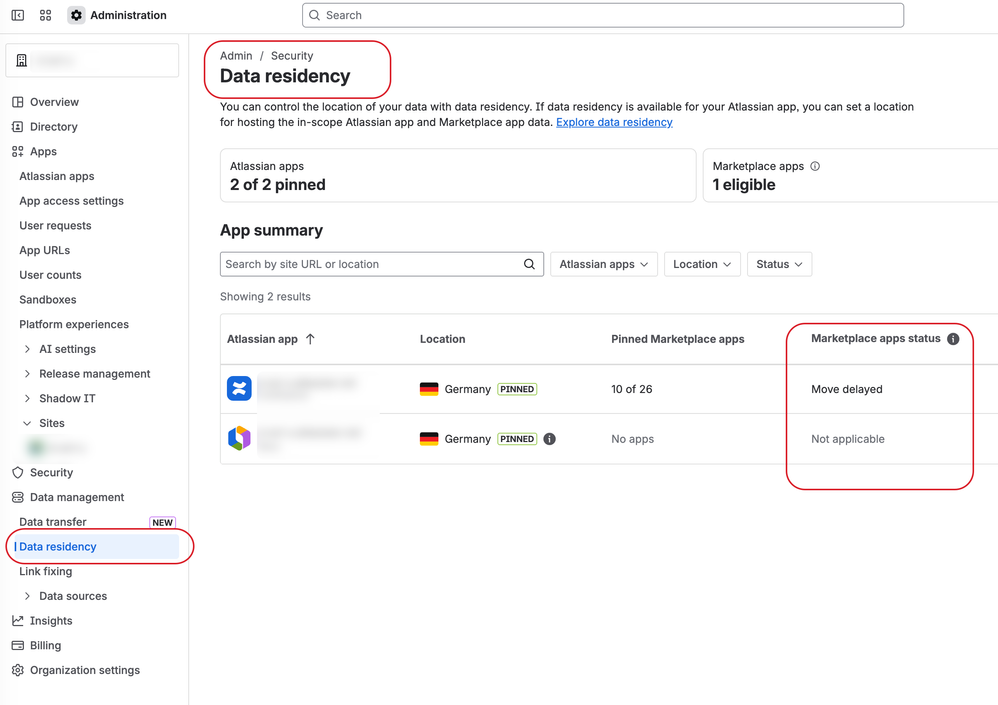Click the Marketplace apps 1 eligible card

pos(850,176)
